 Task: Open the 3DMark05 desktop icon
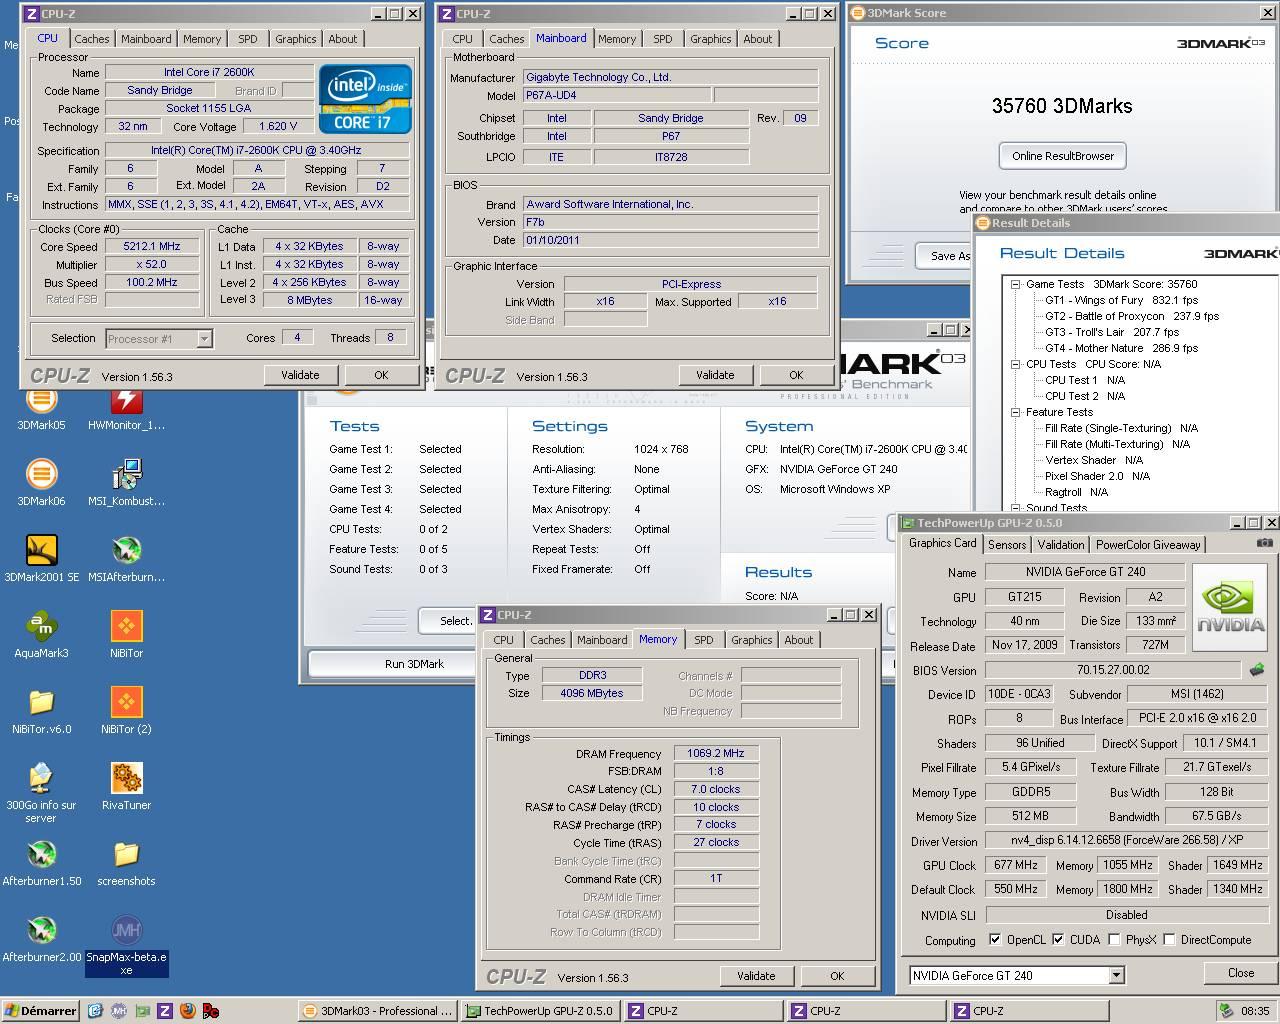(x=41, y=409)
